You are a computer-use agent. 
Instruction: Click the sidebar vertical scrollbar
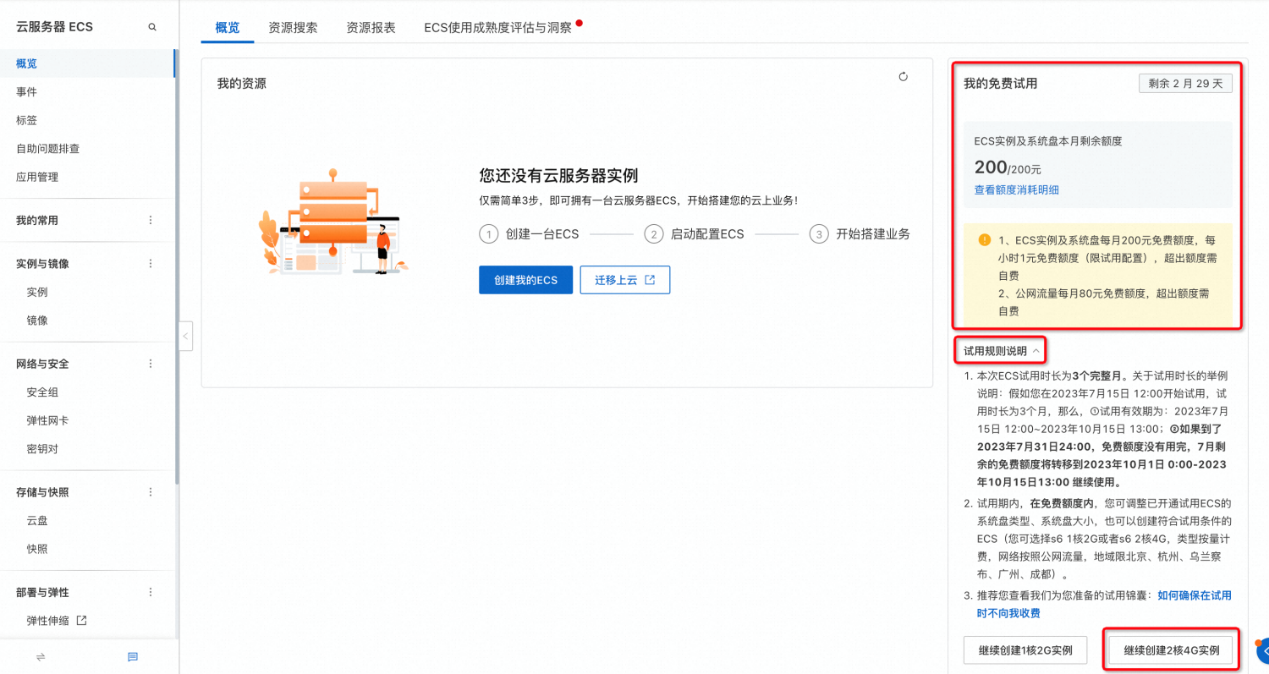point(177,265)
